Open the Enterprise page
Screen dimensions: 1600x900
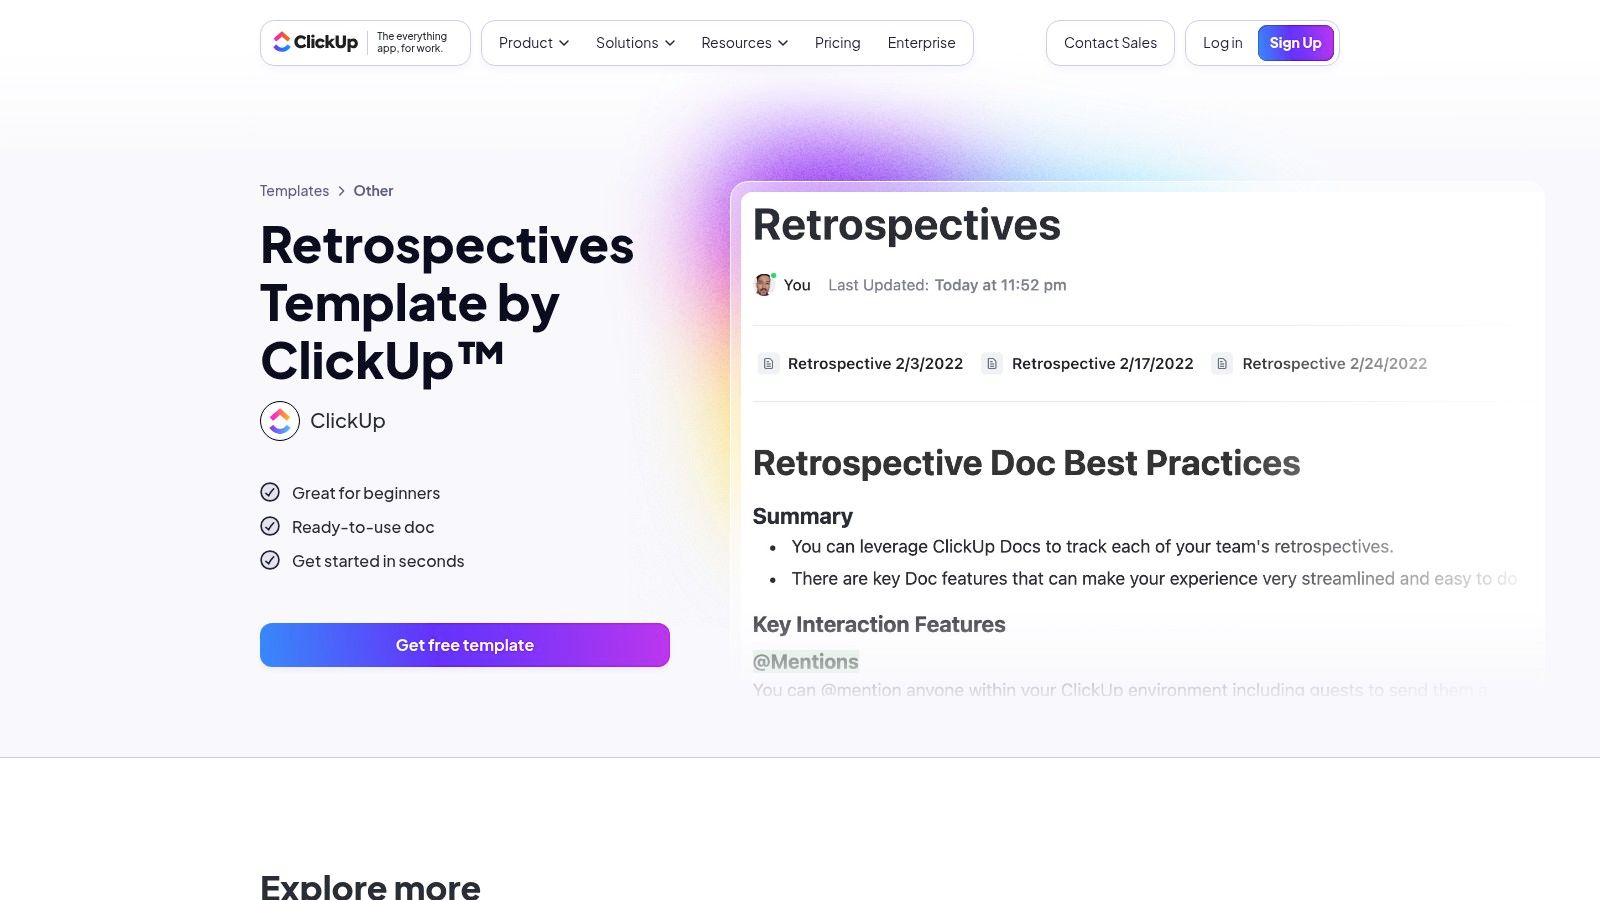click(x=922, y=43)
